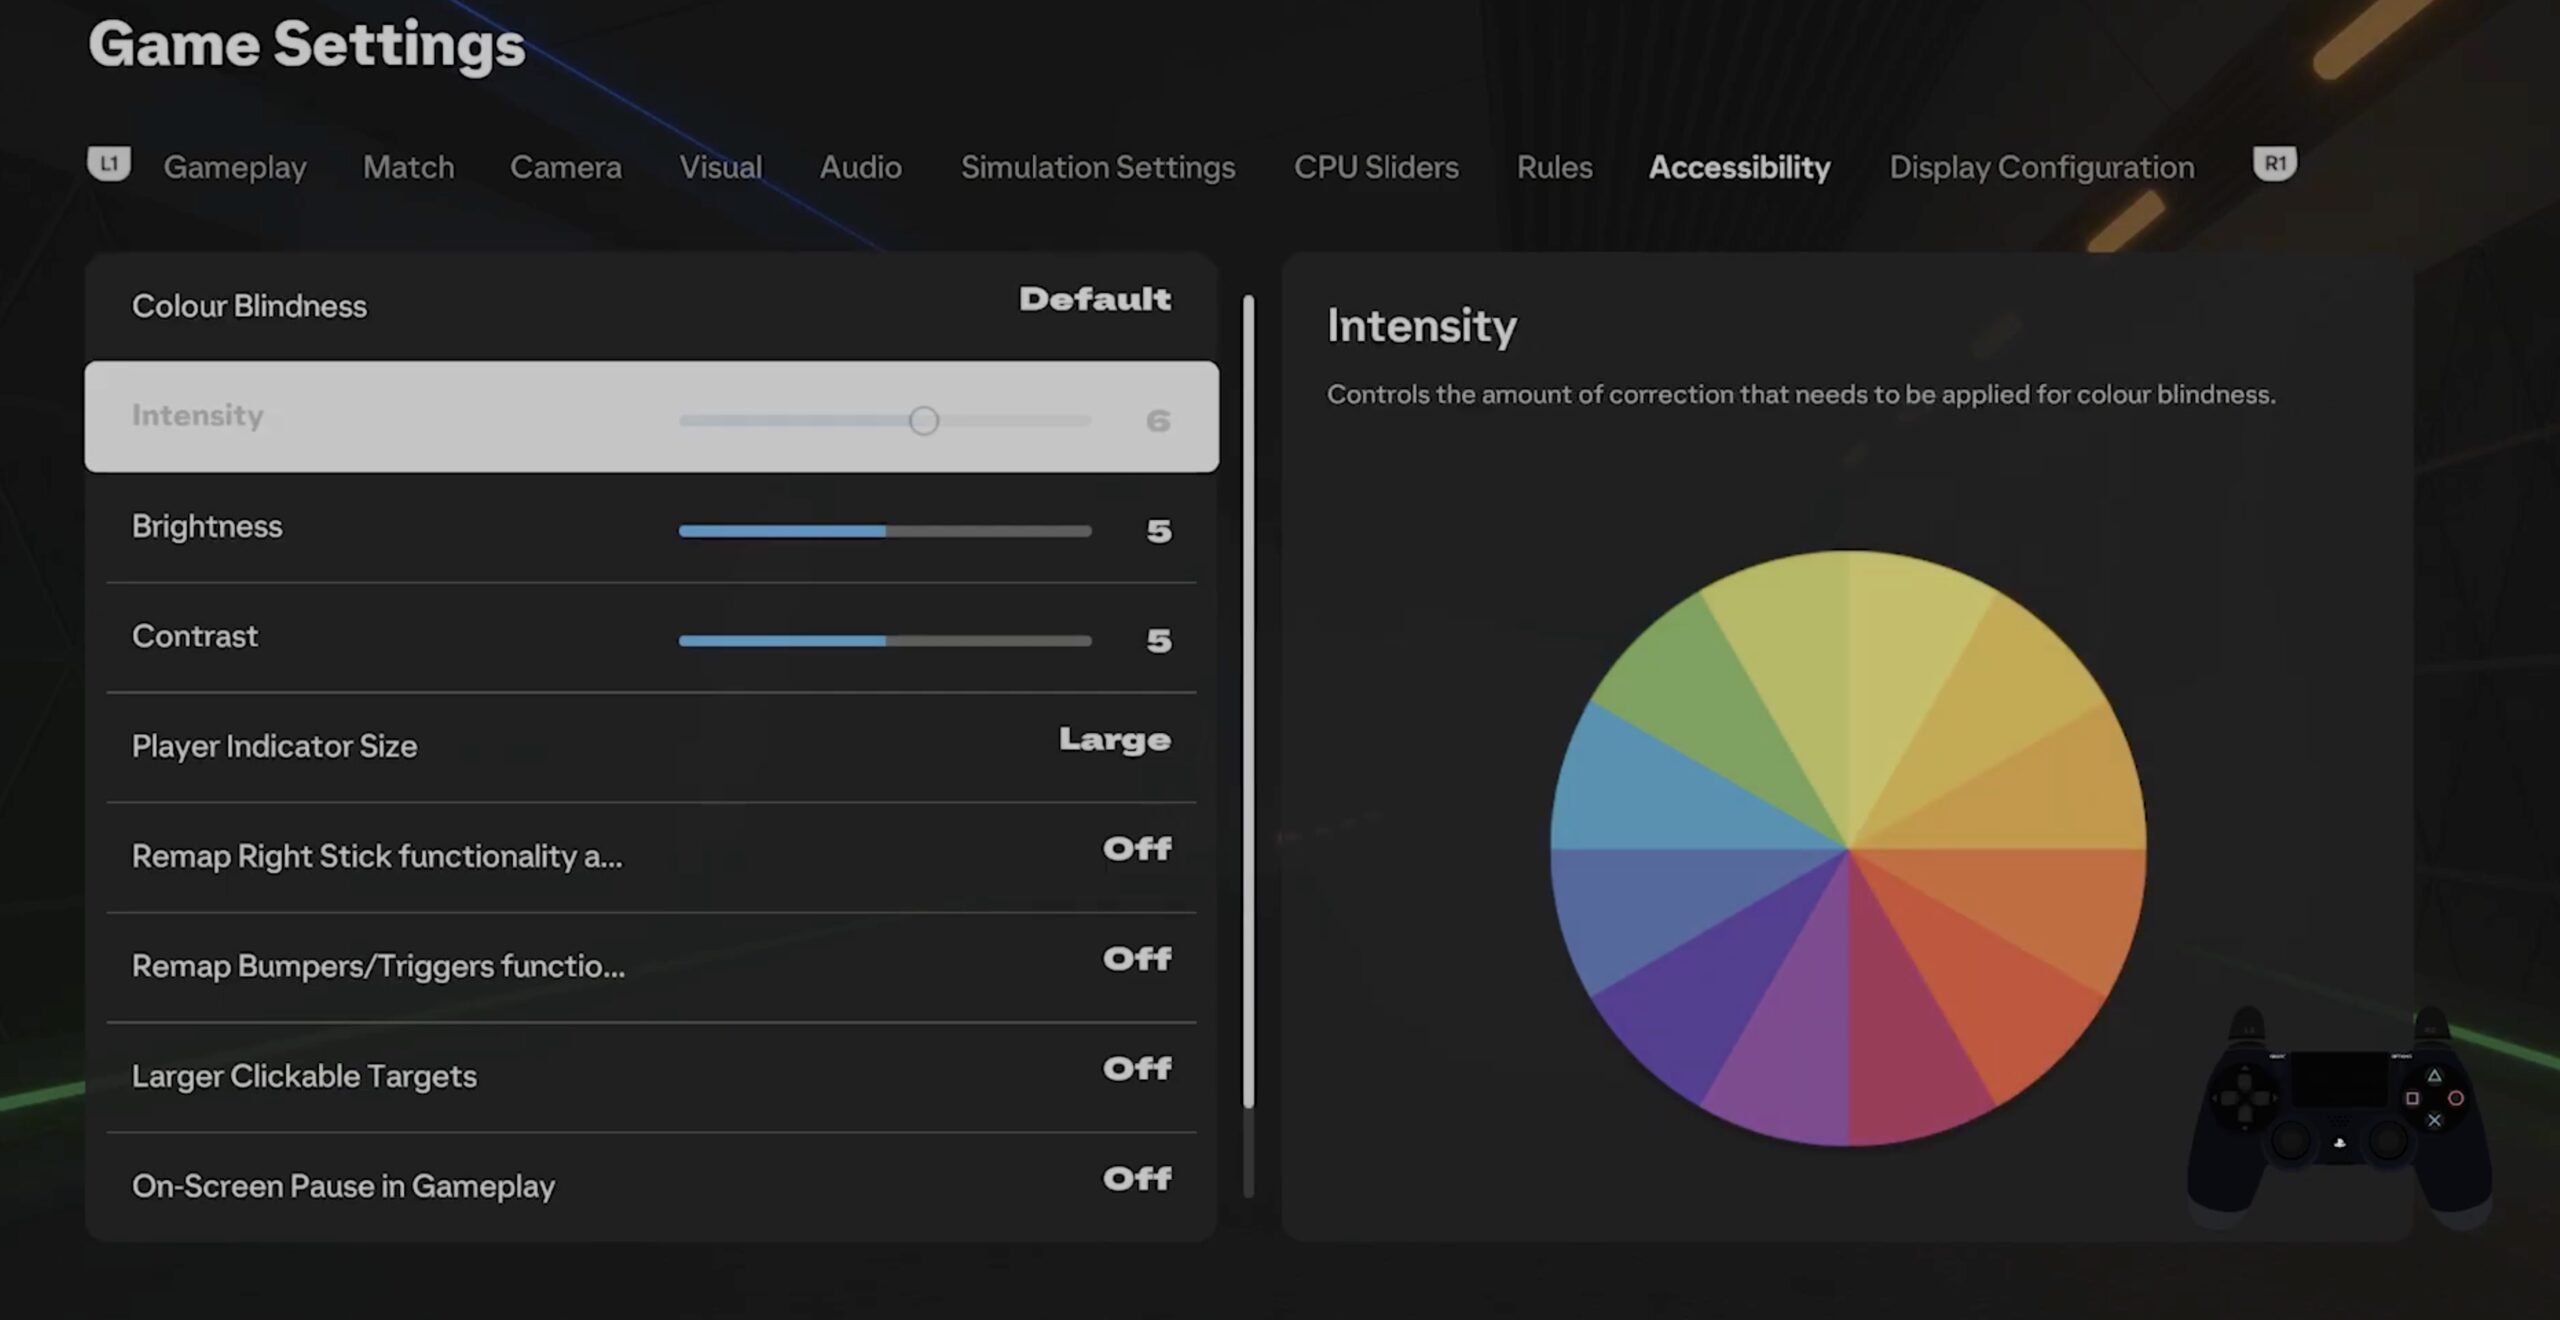Select the Brightness row label

click(207, 526)
